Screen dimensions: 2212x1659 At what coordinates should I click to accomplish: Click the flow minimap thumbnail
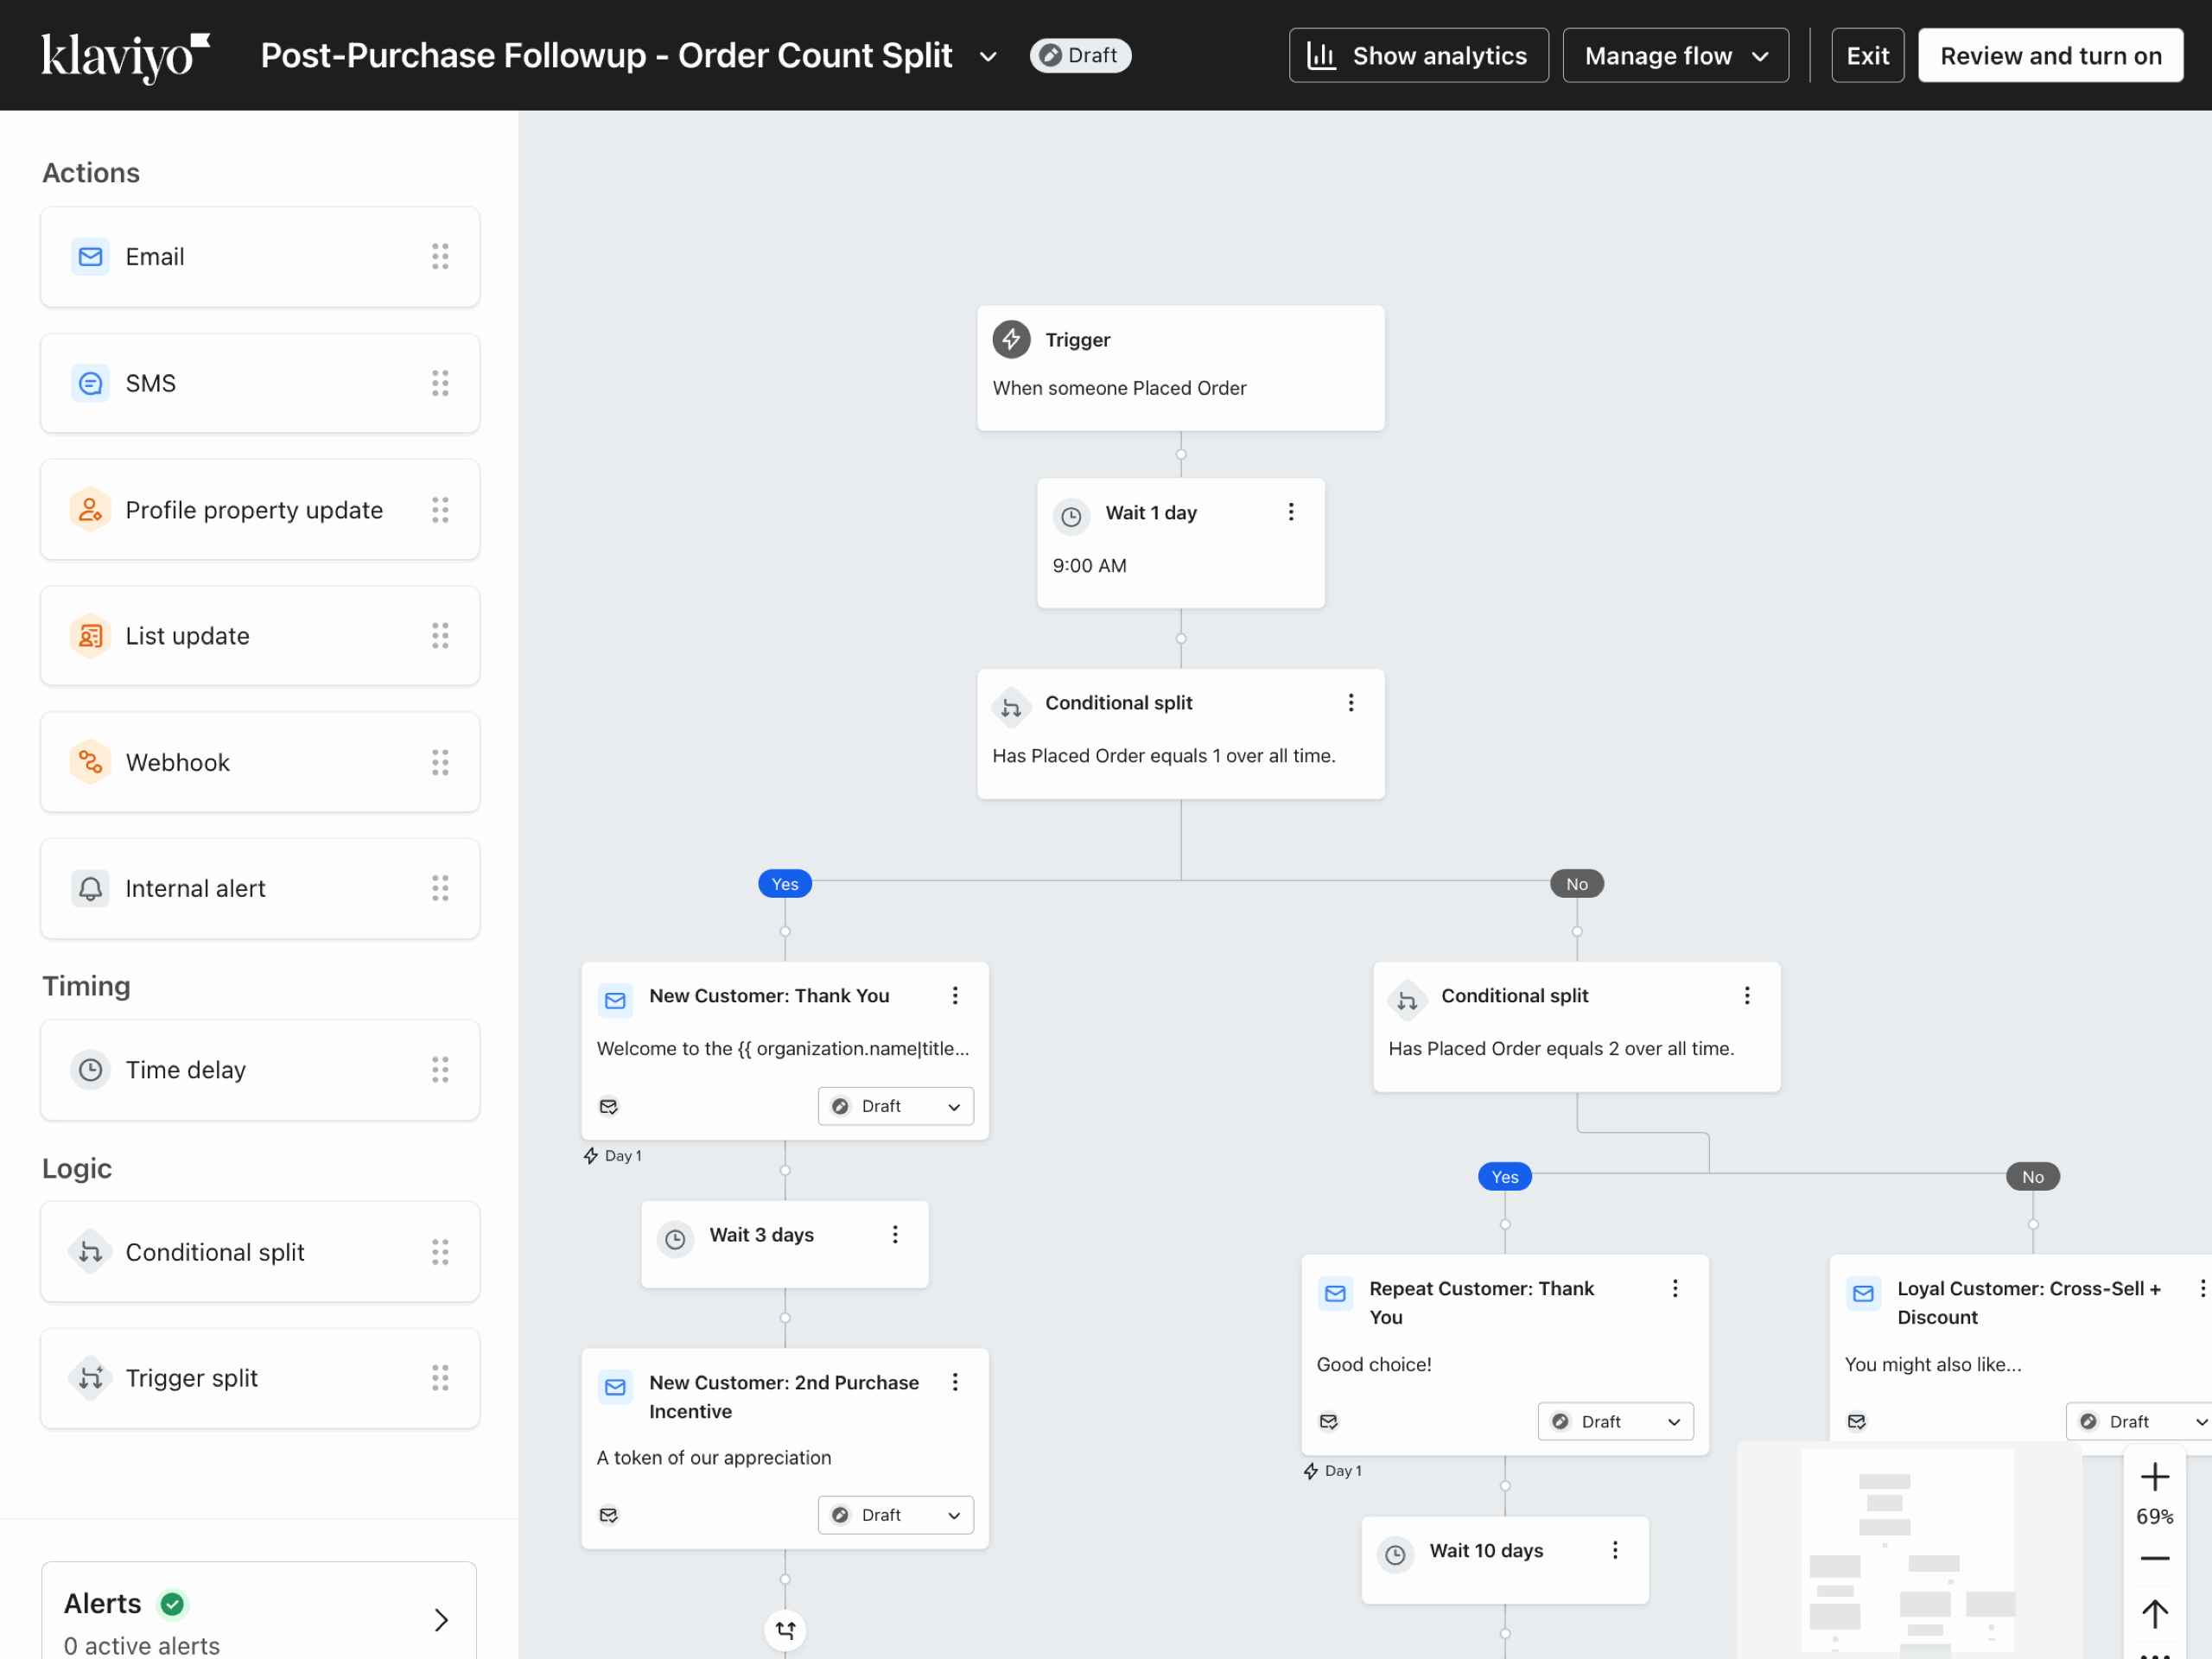[1907, 1550]
